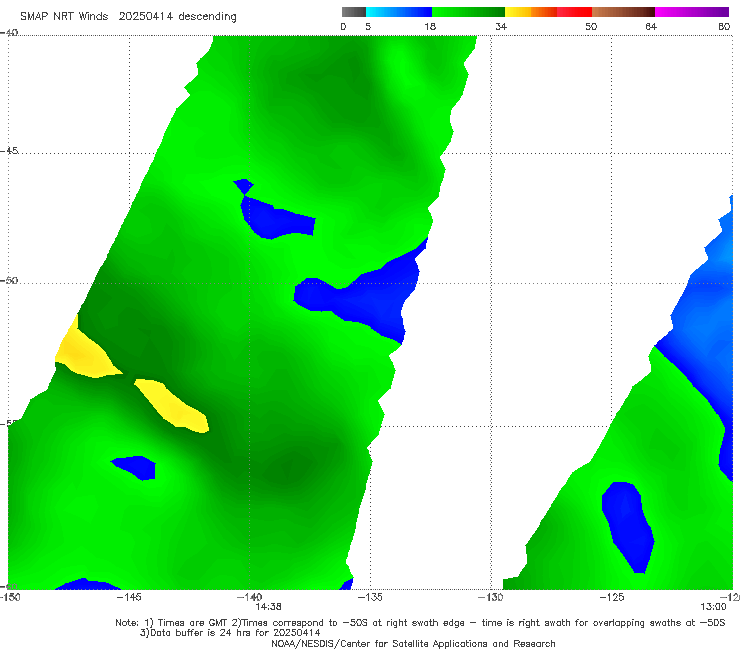Click the '20250414 descending' date text in title

click(x=177, y=17)
